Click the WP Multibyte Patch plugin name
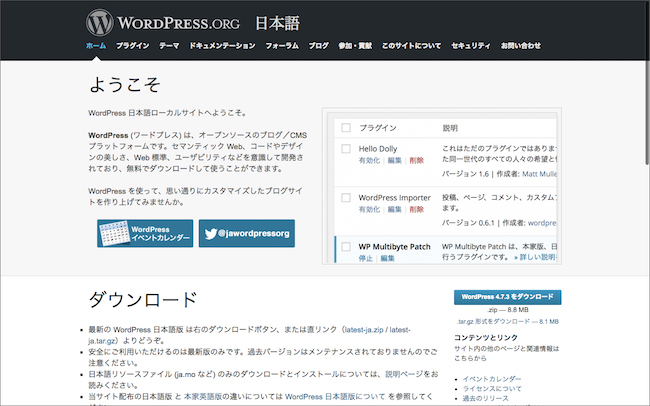This screenshot has width=650, height=406. pos(394,246)
